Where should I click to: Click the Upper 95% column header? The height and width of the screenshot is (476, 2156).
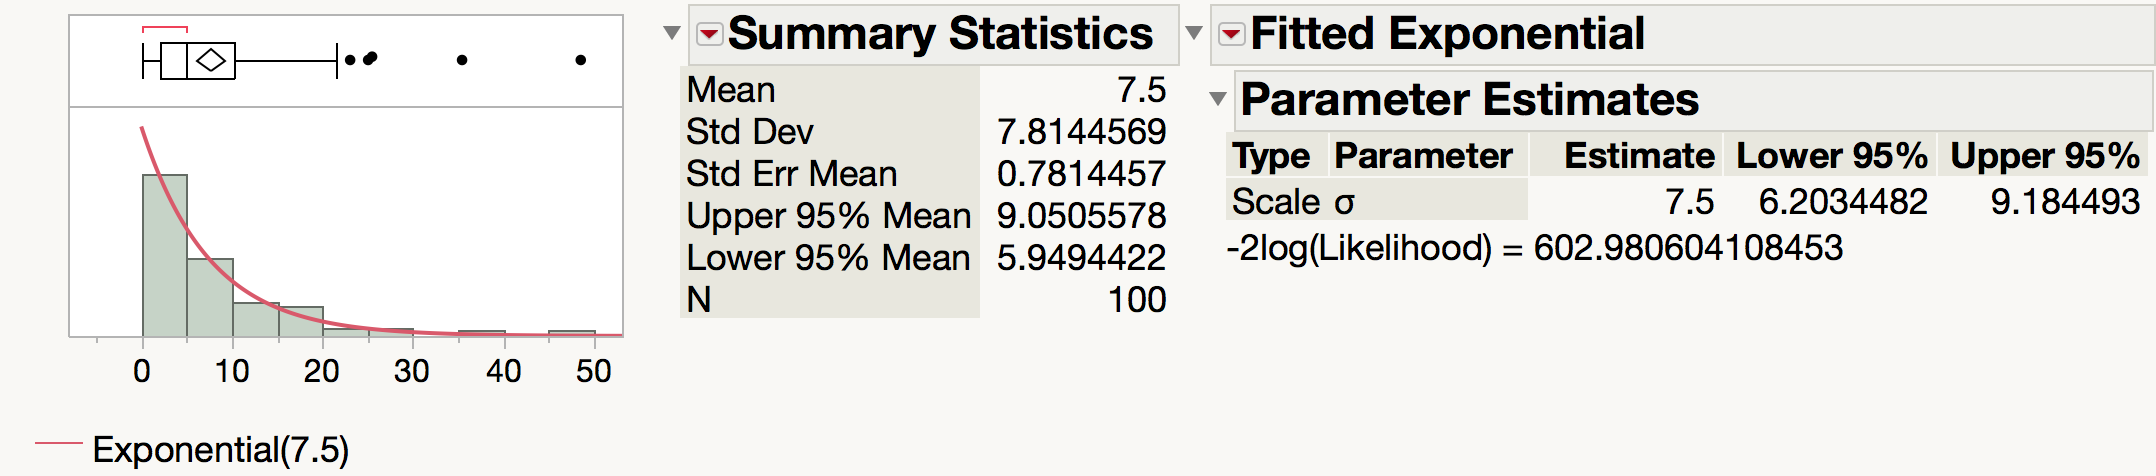pyautogui.click(x=2044, y=156)
